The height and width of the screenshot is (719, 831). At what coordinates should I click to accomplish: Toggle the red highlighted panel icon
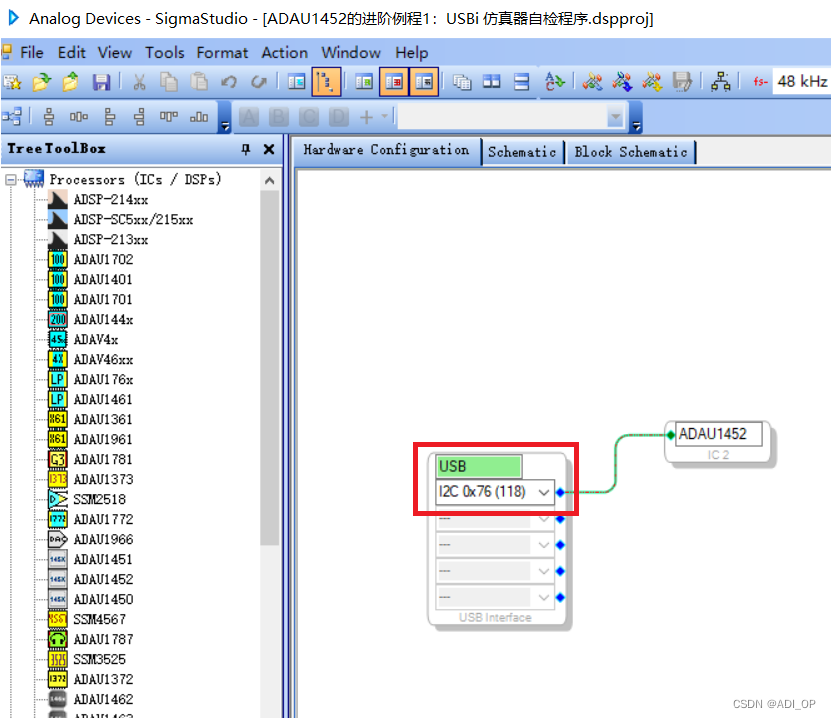tap(393, 82)
